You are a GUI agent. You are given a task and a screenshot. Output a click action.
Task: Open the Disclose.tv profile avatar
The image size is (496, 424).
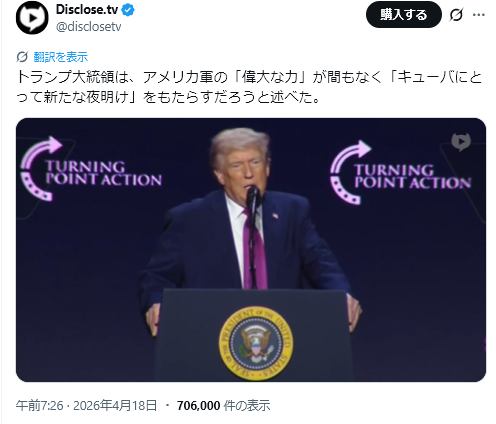[32, 18]
